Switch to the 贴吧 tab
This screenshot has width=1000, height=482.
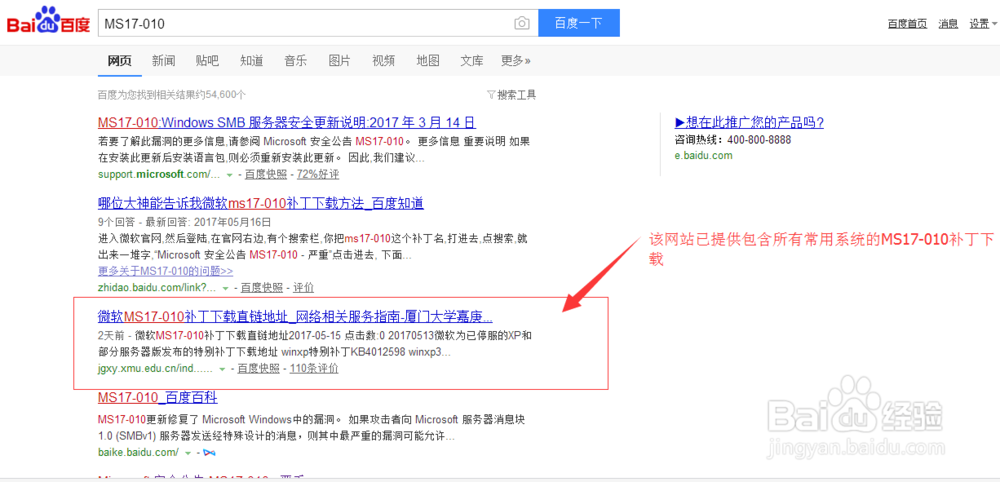(207, 61)
